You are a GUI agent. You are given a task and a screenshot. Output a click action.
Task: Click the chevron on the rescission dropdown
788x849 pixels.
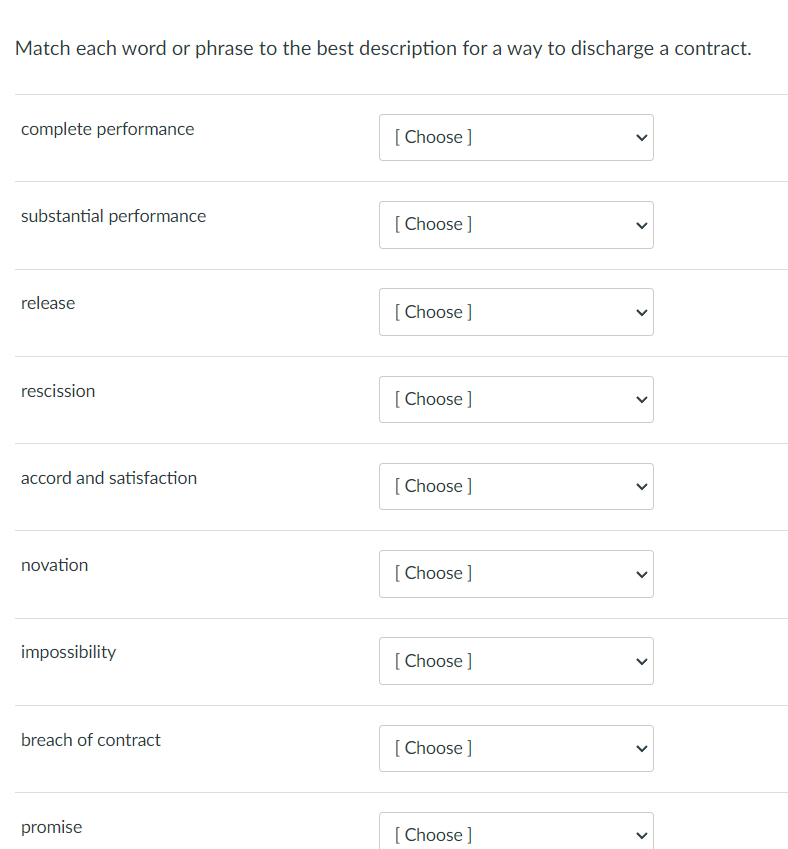pyautogui.click(x=639, y=399)
